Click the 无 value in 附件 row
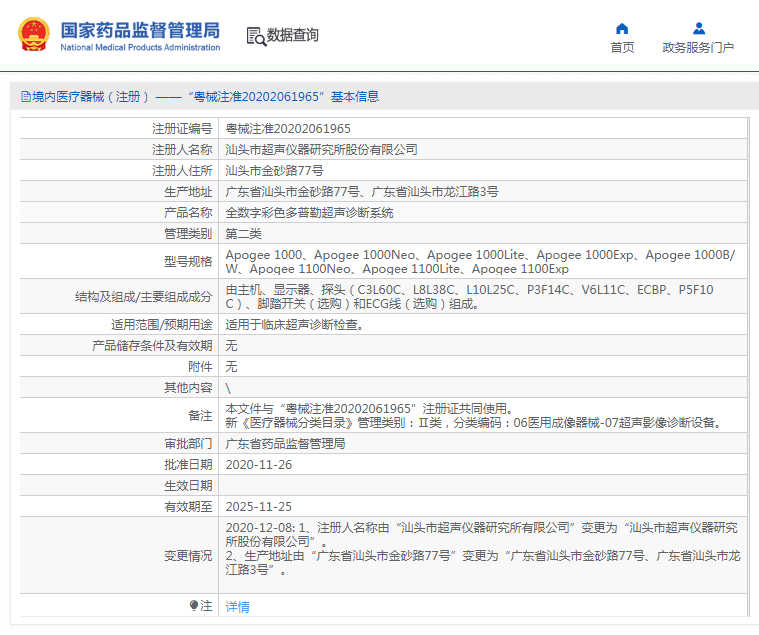Viewport: 759px width, 635px height. (231, 366)
